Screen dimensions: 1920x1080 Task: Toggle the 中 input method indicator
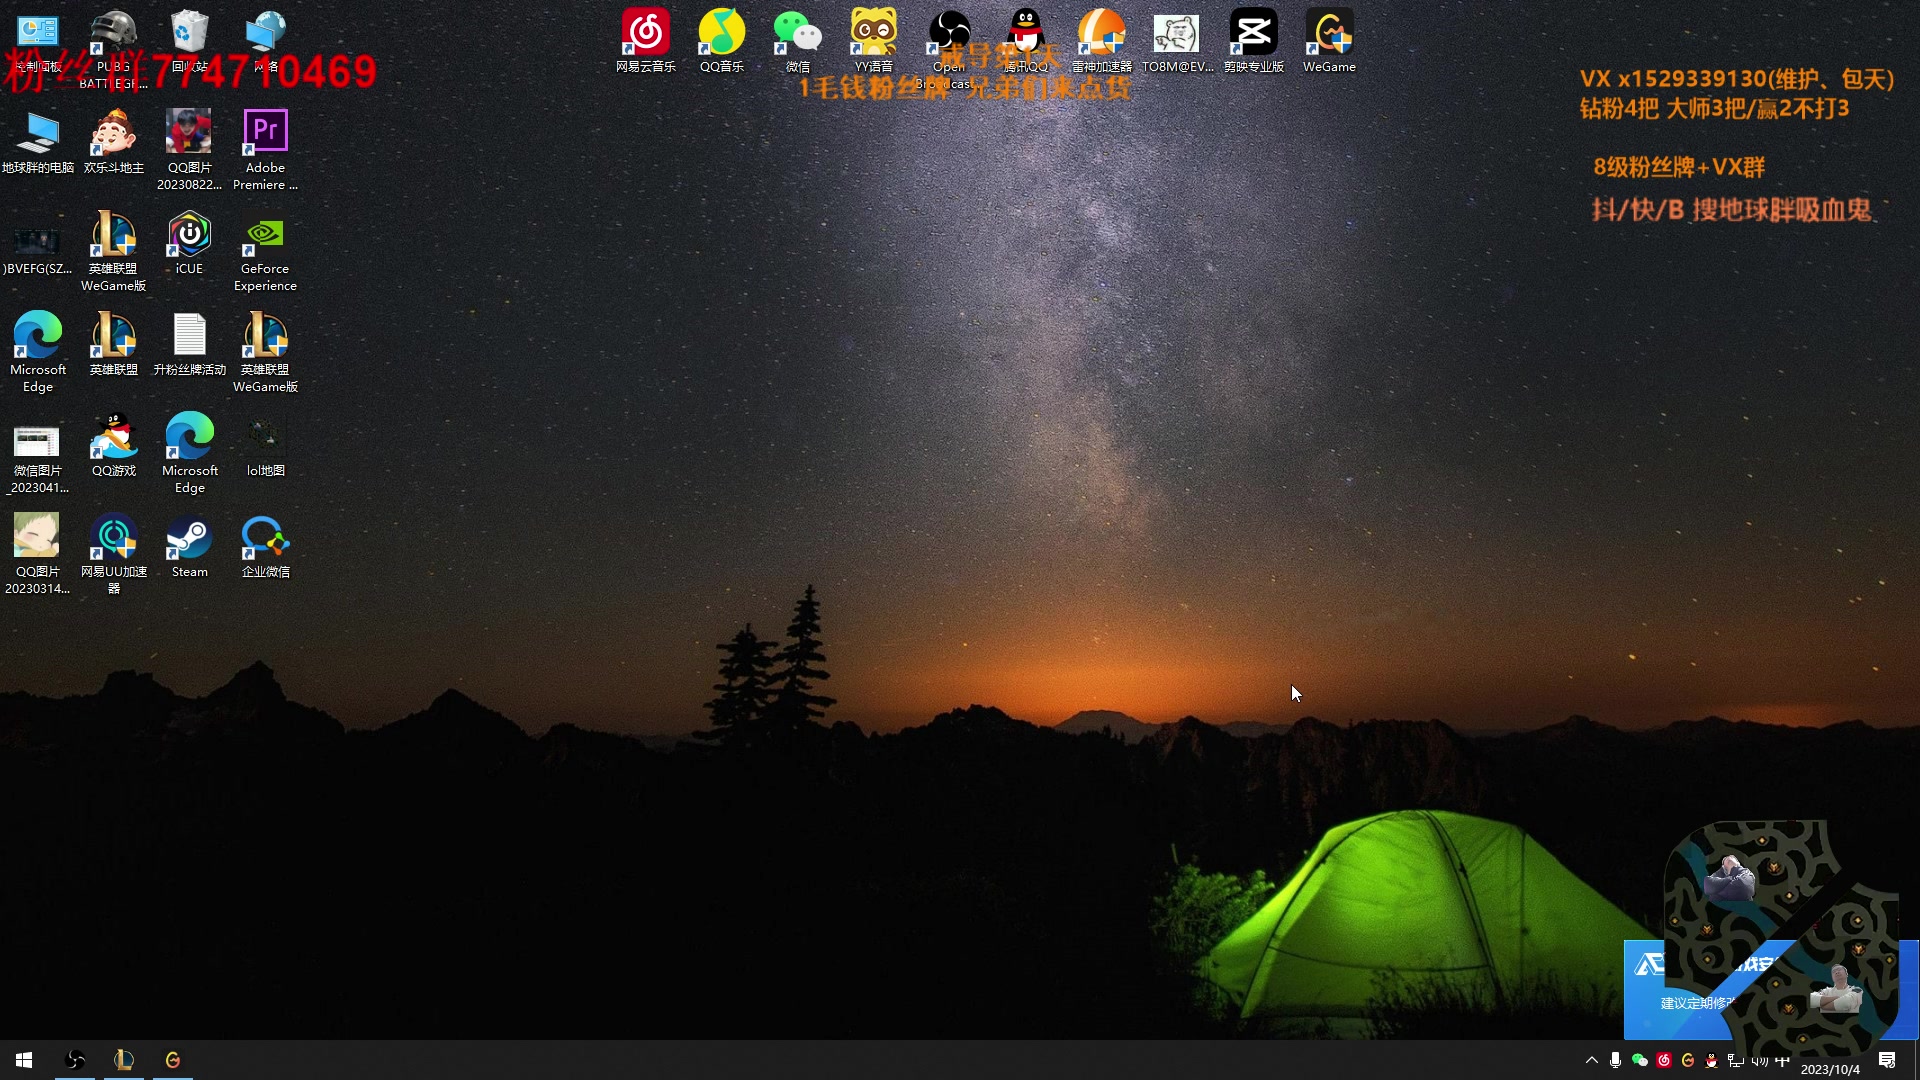[1783, 1060]
